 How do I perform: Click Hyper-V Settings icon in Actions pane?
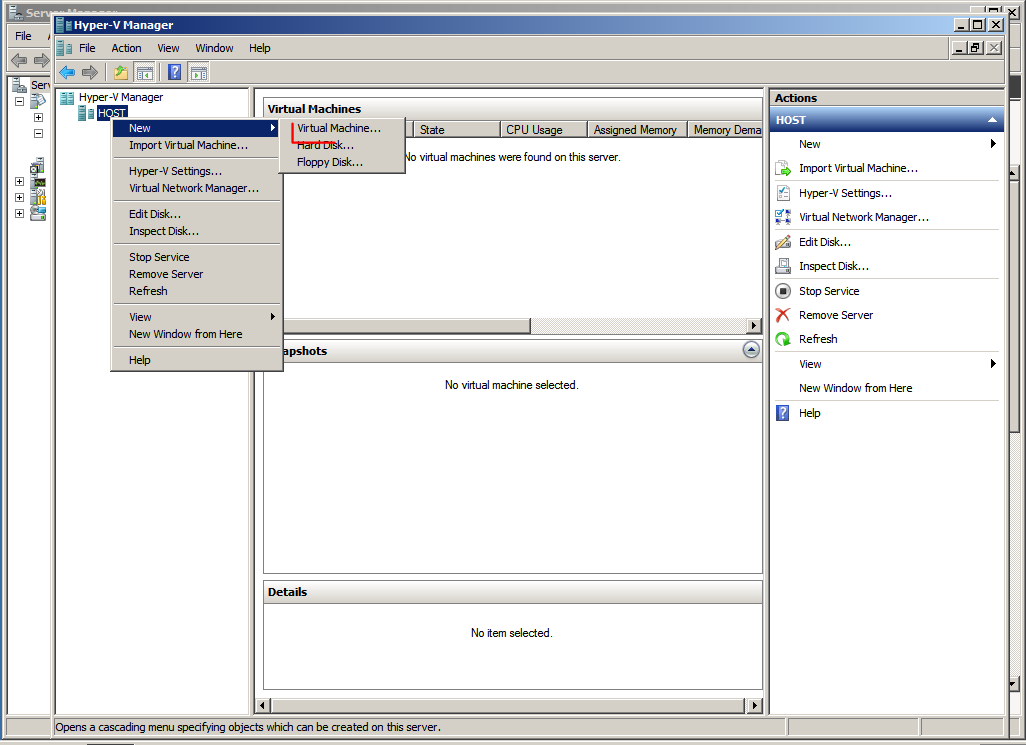tap(783, 193)
